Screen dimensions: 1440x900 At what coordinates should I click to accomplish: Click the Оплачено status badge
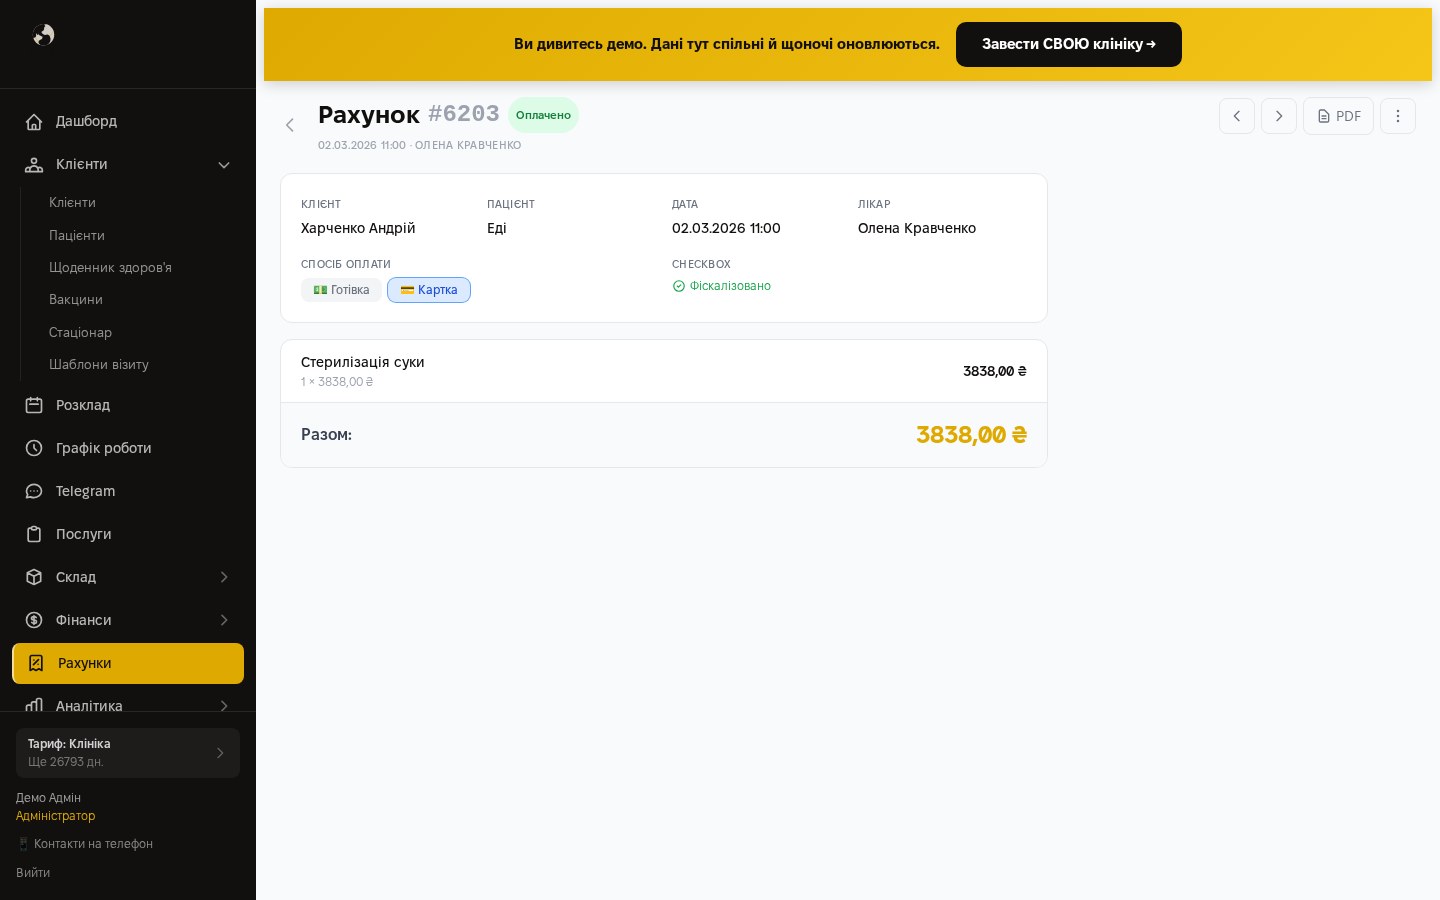[x=543, y=115]
